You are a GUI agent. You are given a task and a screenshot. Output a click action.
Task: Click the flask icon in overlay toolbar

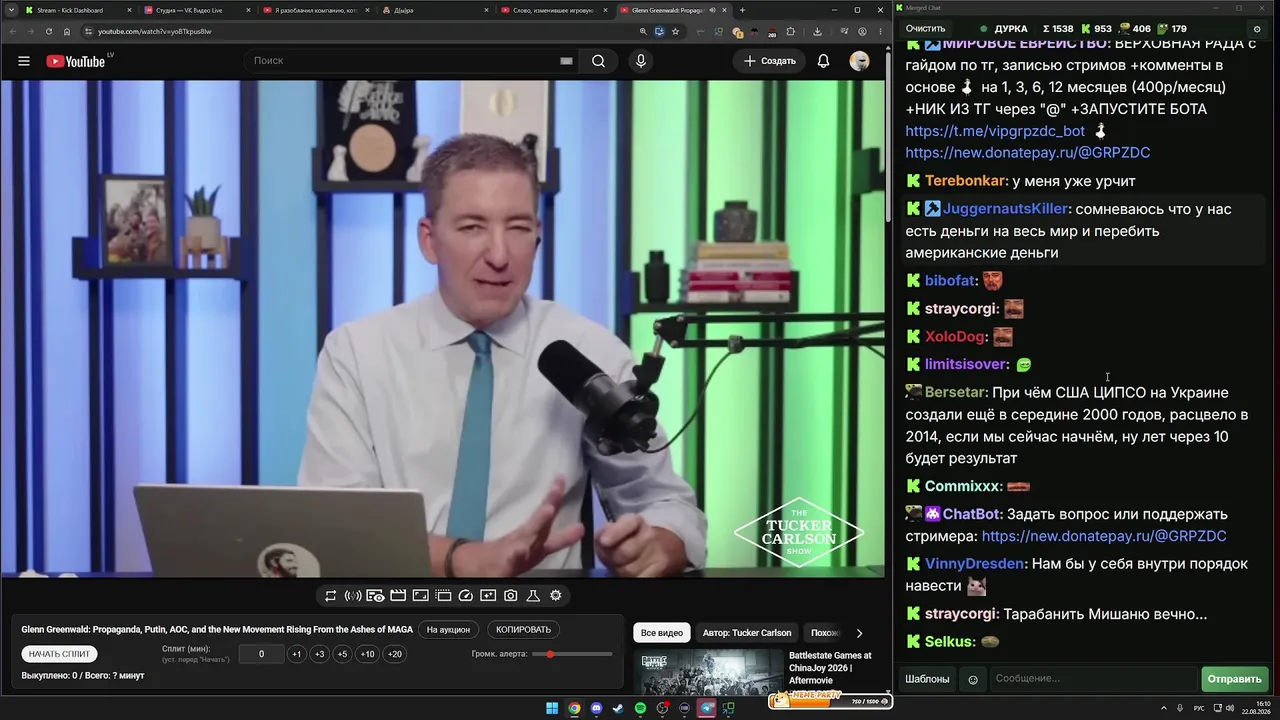click(533, 596)
